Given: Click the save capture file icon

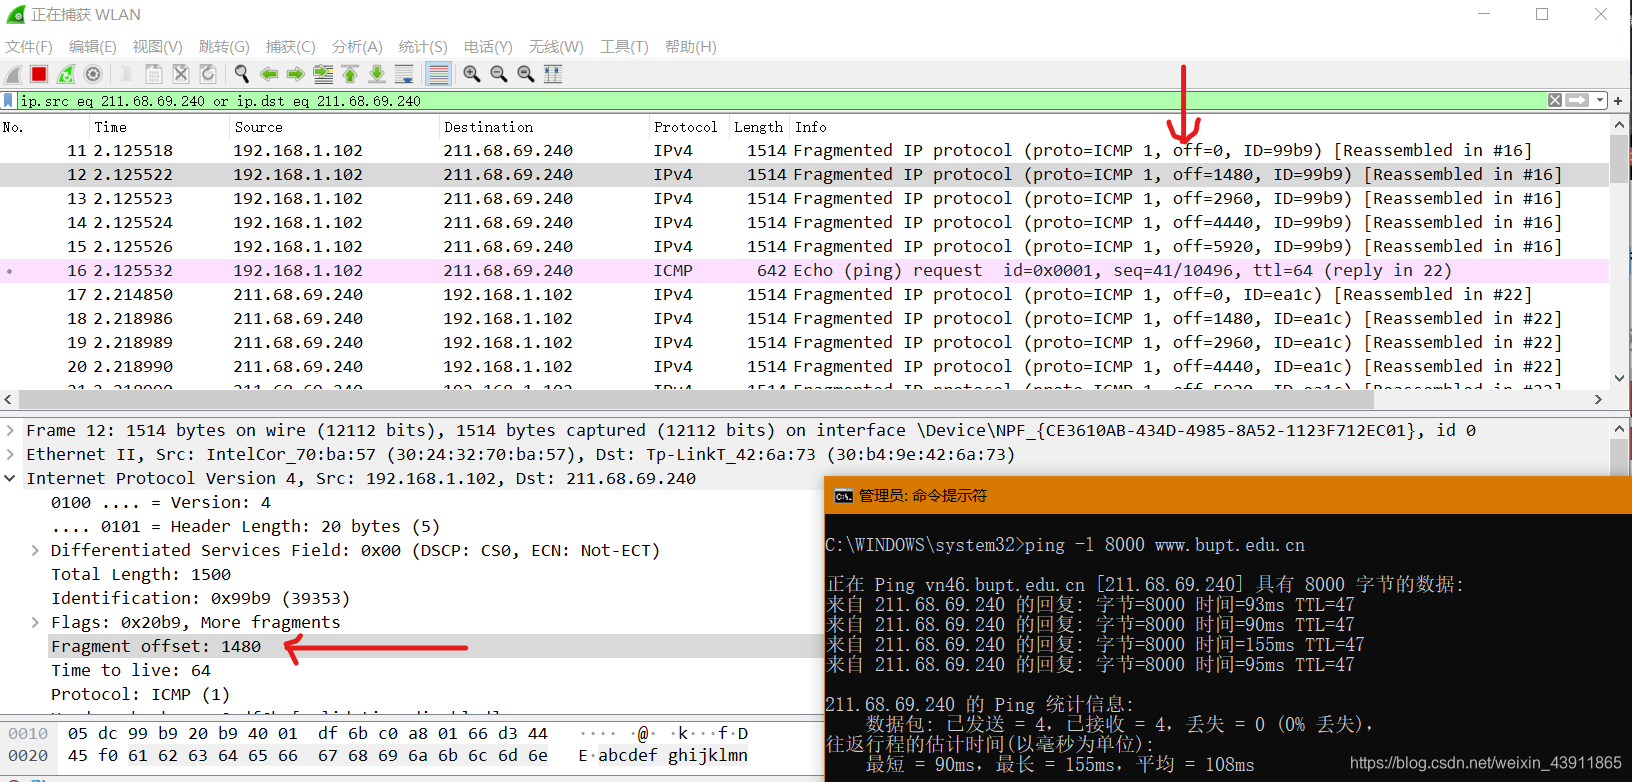Looking at the screenshot, I should pos(154,74).
